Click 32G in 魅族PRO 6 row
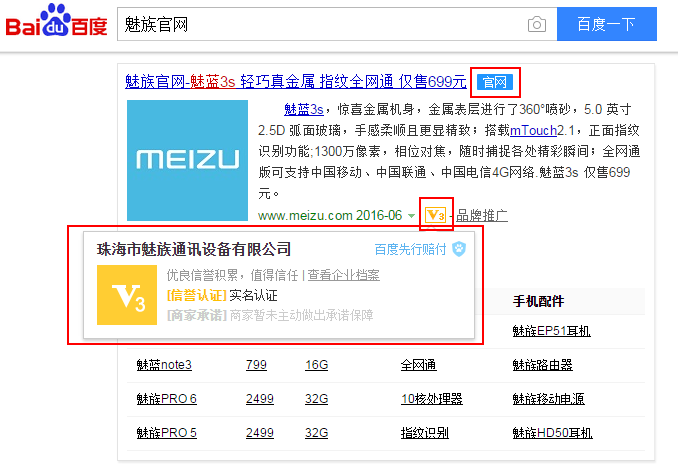678x473 pixels. pos(317,399)
